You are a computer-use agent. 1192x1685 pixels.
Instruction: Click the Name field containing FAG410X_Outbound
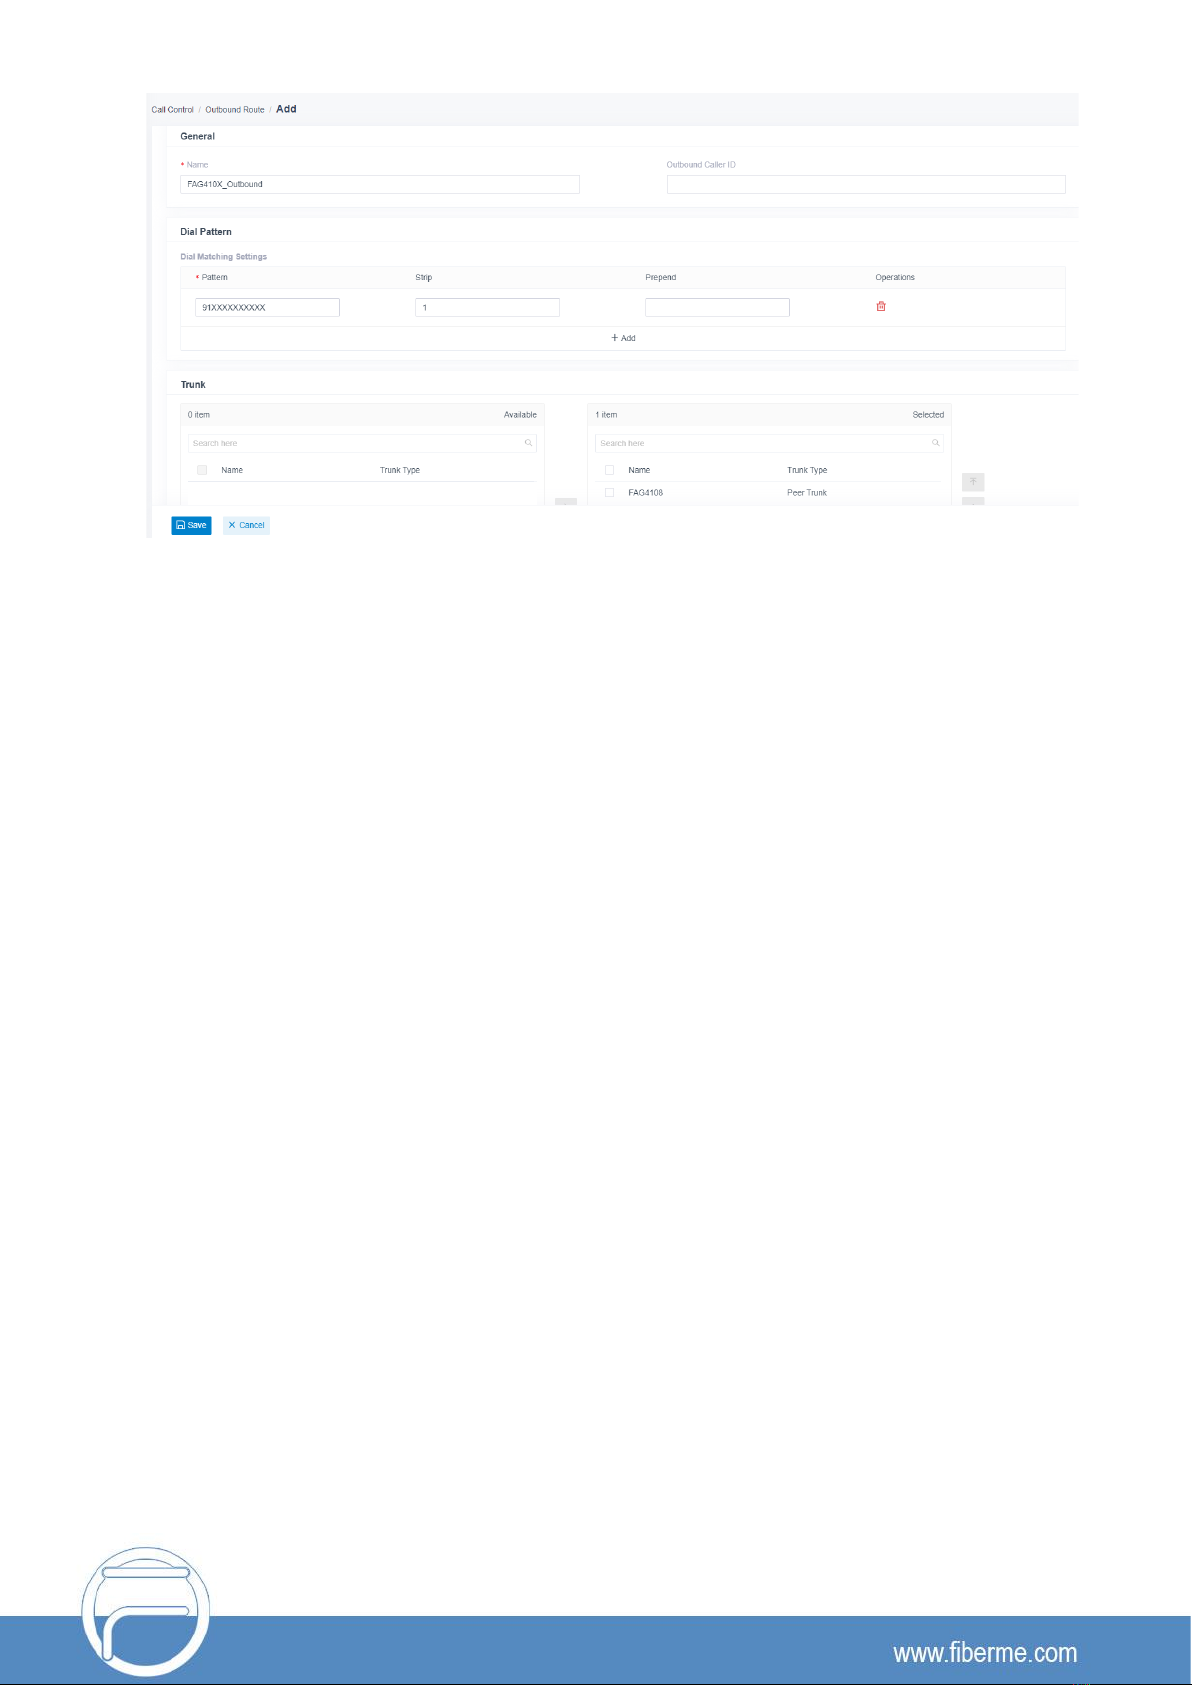(x=379, y=184)
